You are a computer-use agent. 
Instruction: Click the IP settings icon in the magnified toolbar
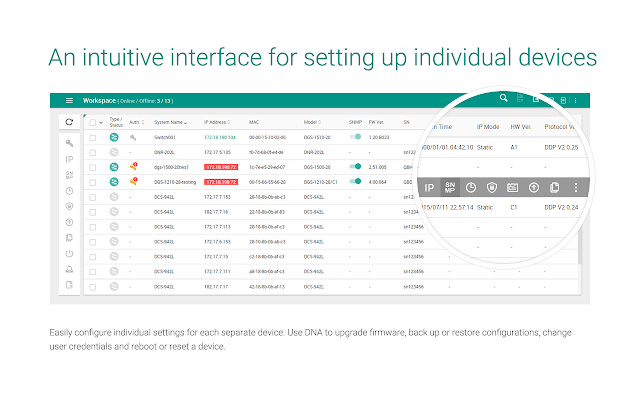click(x=429, y=187)
